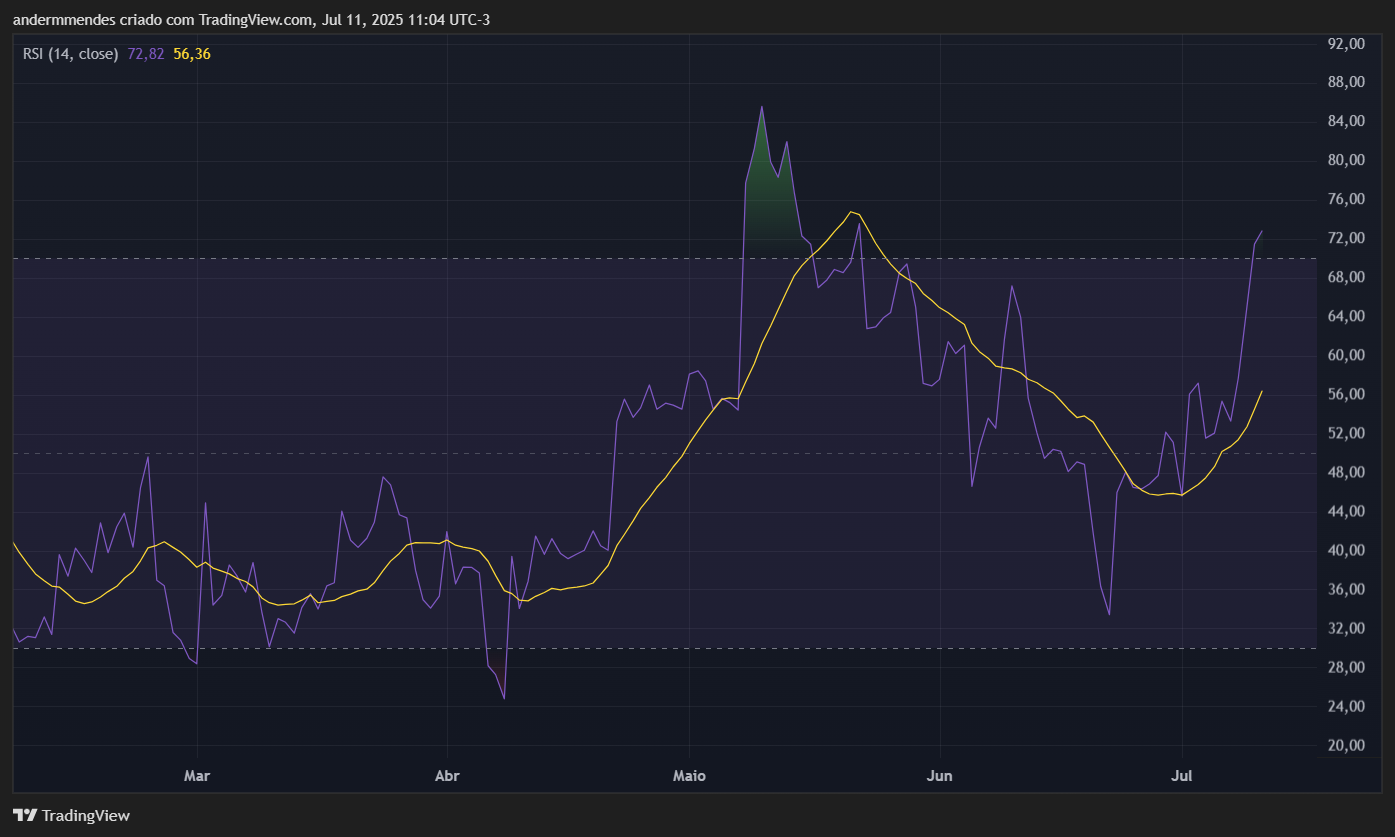
Task: Click the Abr label on time axis
Action: pos(446,775)
